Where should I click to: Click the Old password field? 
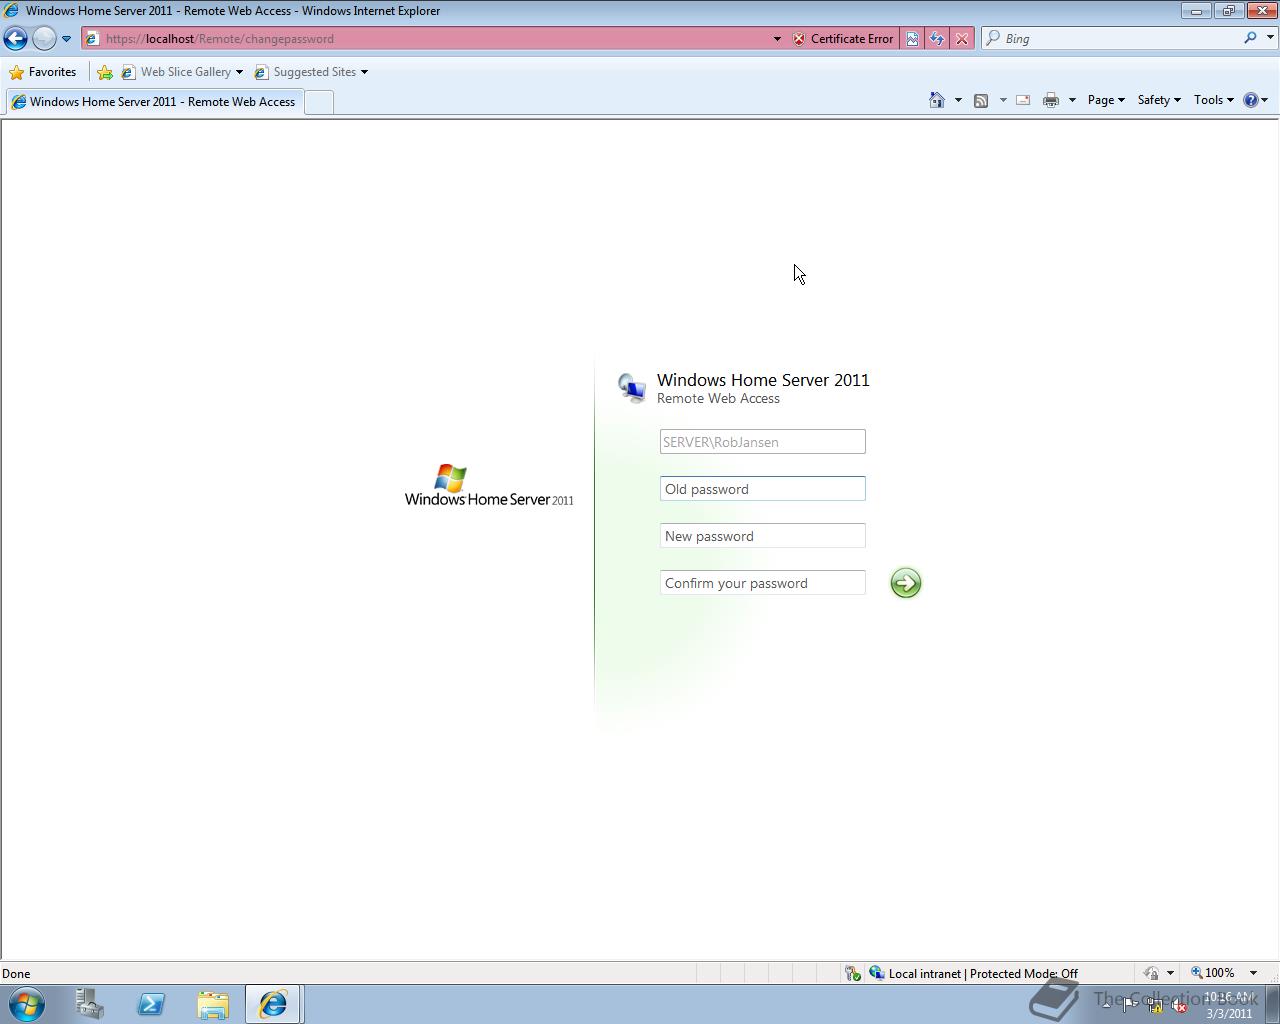(x=762, y=489)
